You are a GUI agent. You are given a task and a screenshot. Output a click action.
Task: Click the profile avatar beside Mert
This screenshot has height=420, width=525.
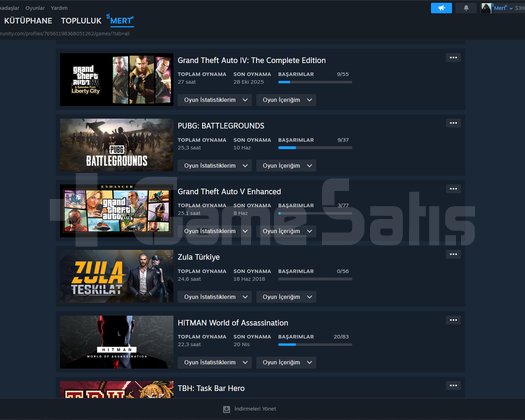point(486,8)
